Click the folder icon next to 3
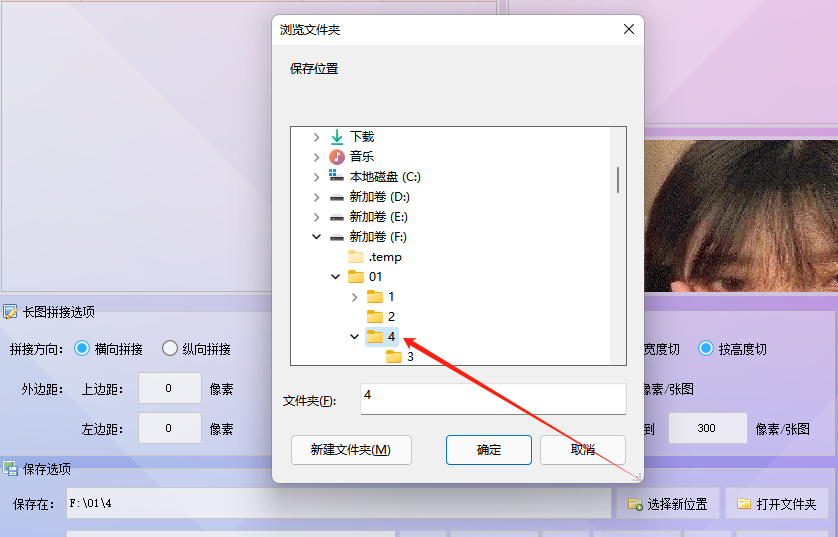 (394, 356)
